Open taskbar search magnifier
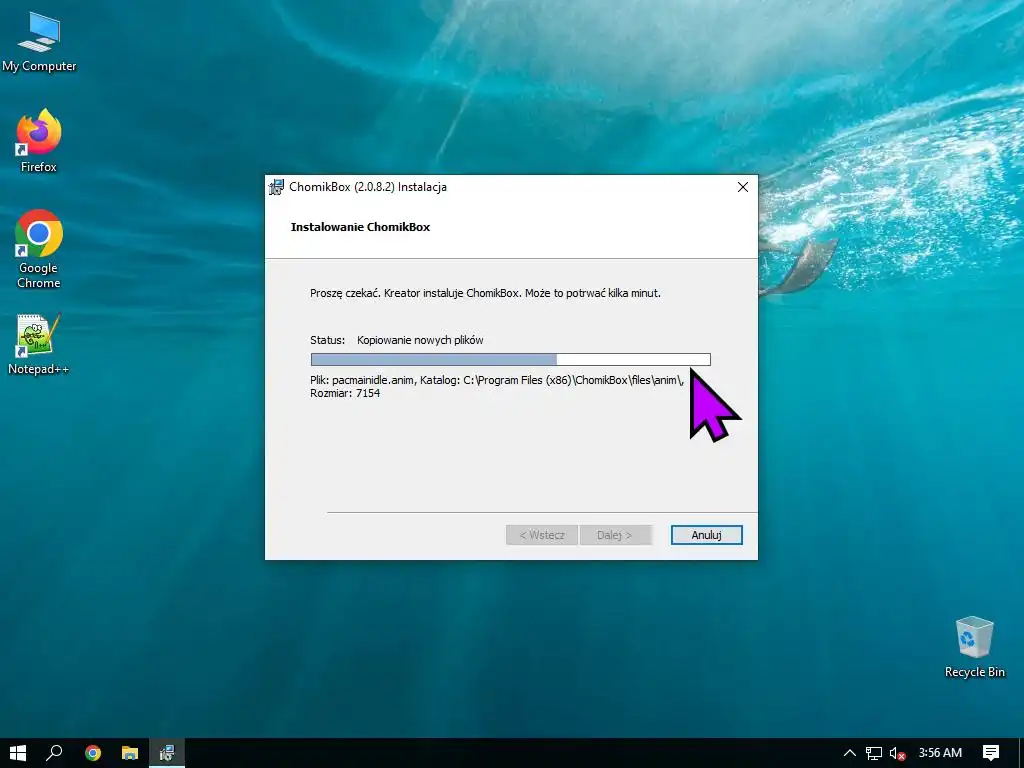This screenshot has width=1024, height=768. click(x=54, y=753)
